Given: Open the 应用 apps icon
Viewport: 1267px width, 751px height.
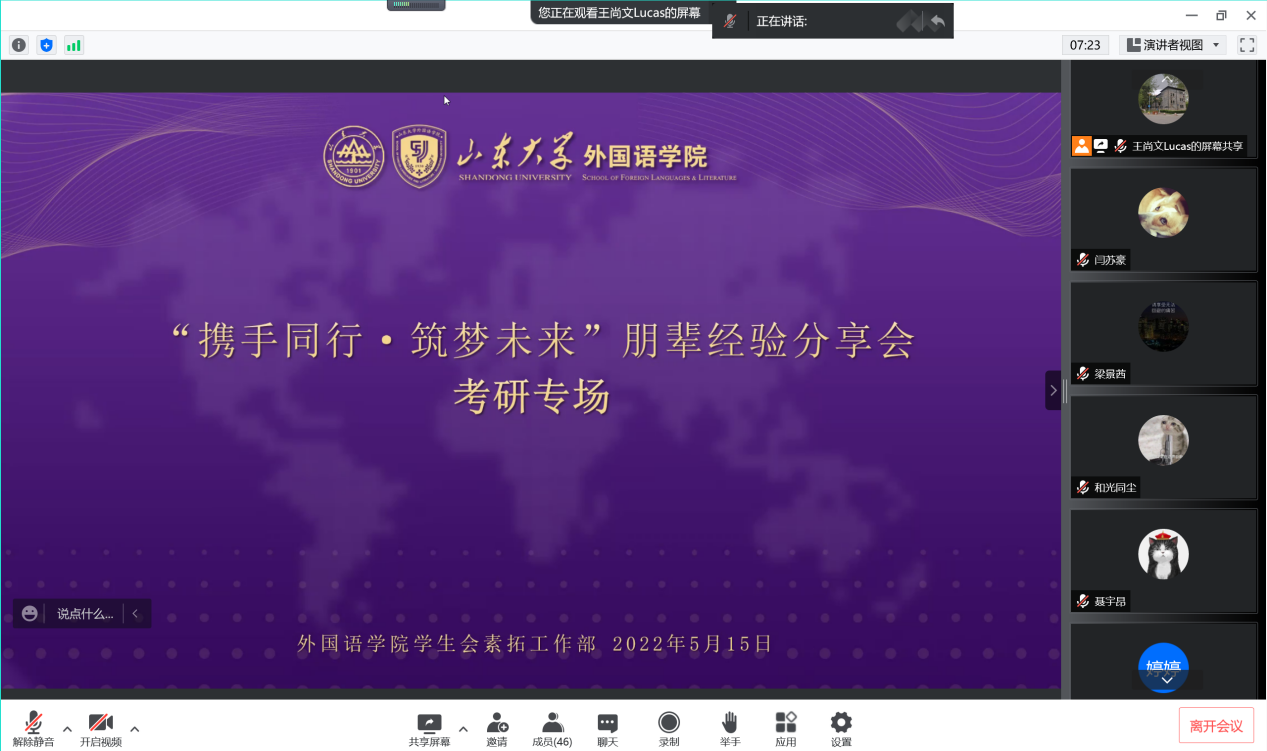Looking at the screenshot, I should coord(786,724).
